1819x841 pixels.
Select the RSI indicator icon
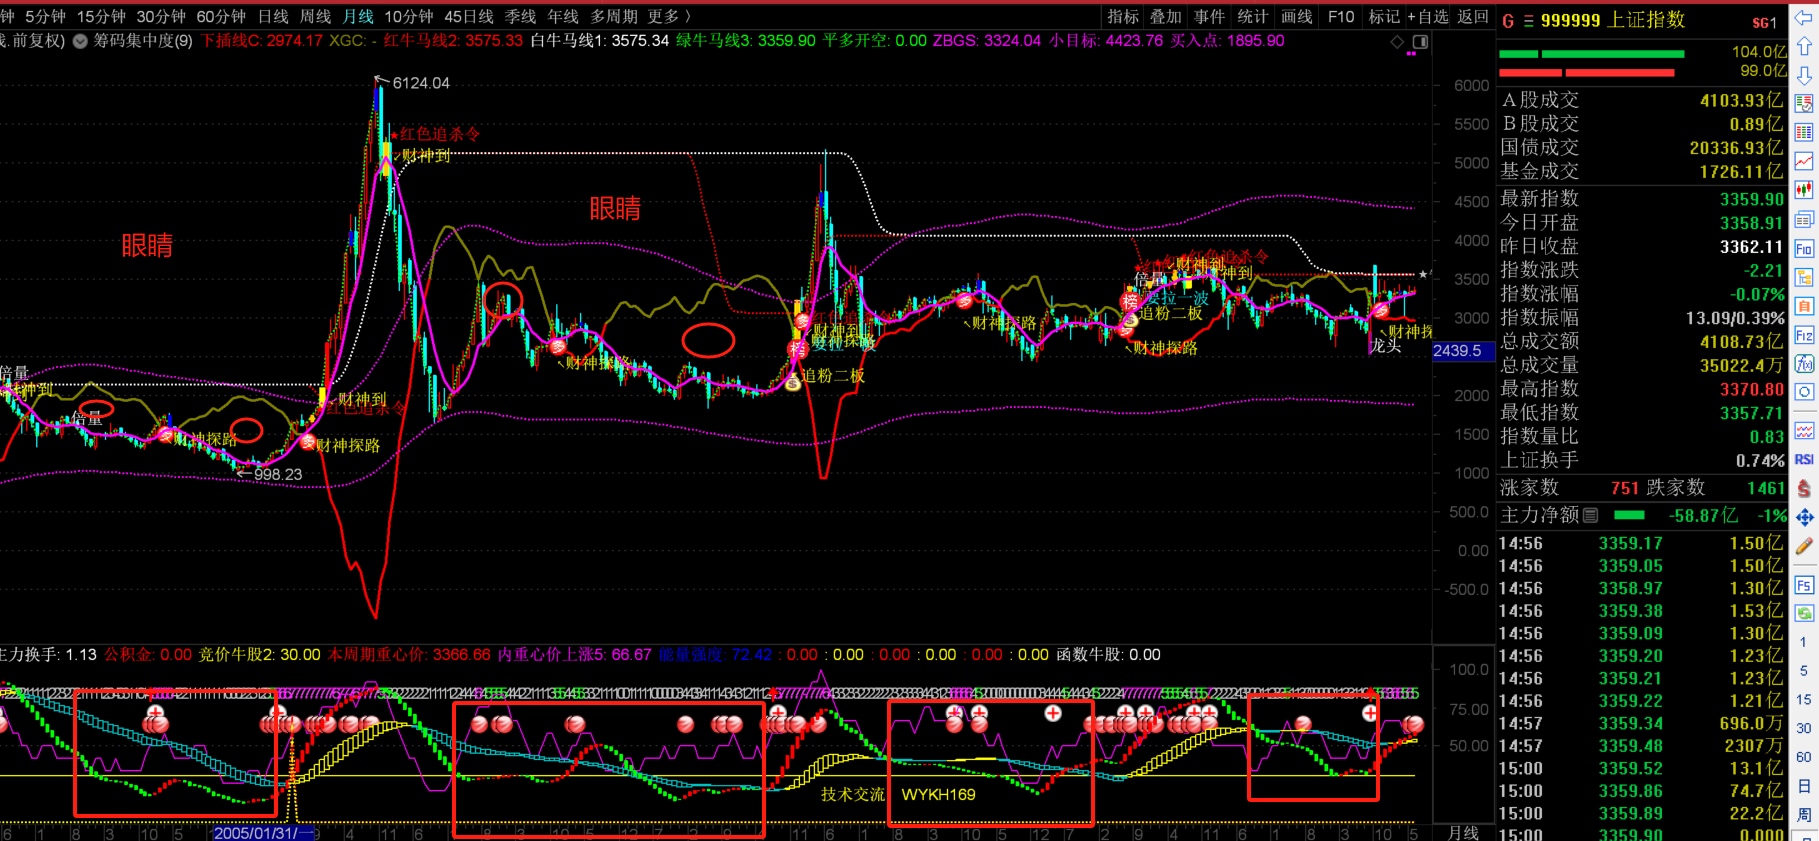(x=1804, y=460)
